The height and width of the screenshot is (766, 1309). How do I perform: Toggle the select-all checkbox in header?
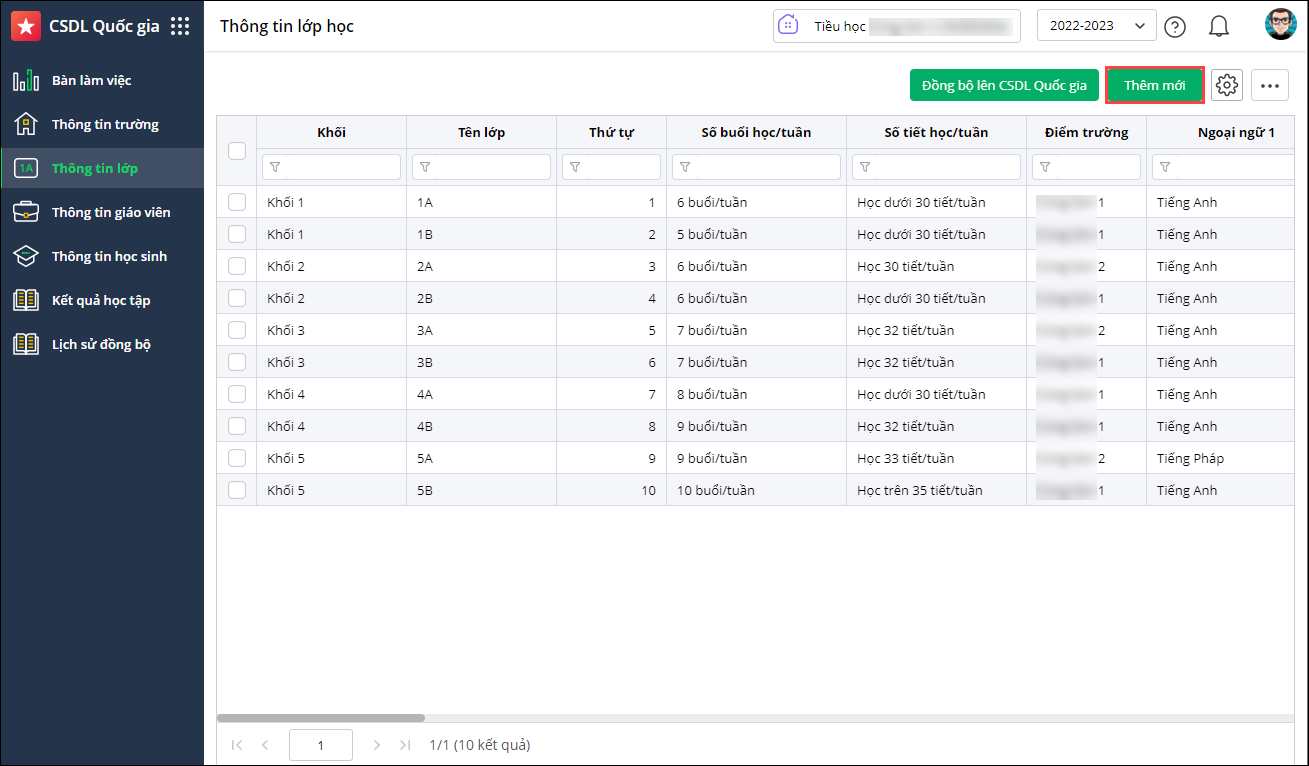pyautogui.click(x=237, y=151)
